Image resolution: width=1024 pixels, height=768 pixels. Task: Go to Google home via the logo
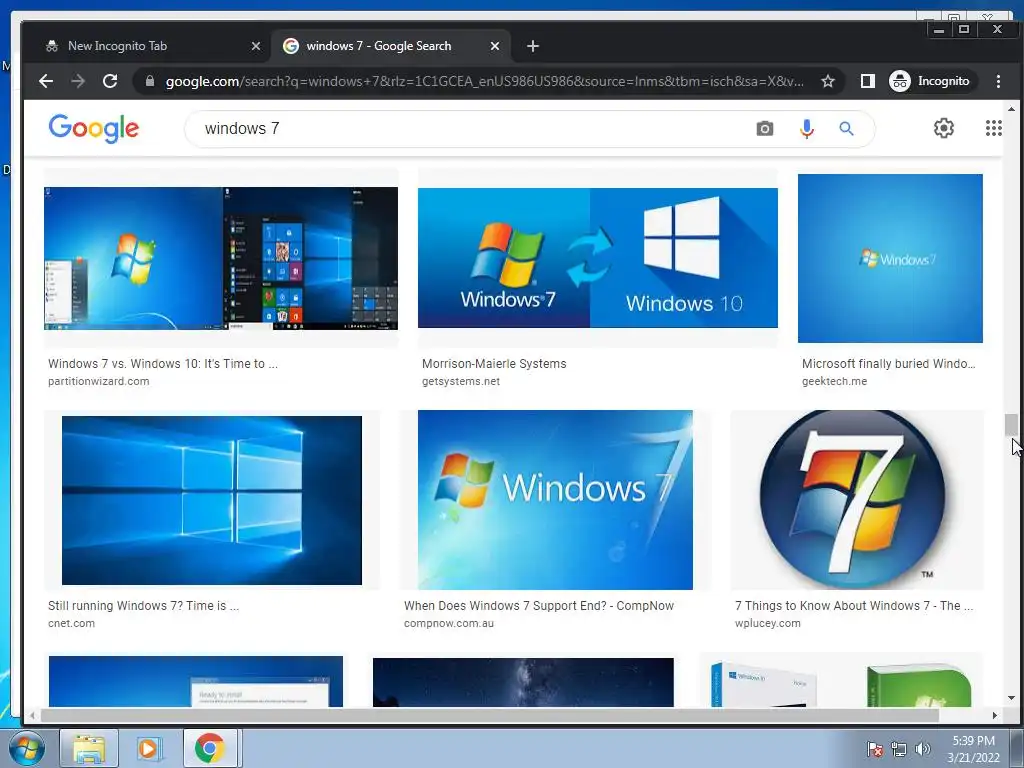click(x=93, y=128)
